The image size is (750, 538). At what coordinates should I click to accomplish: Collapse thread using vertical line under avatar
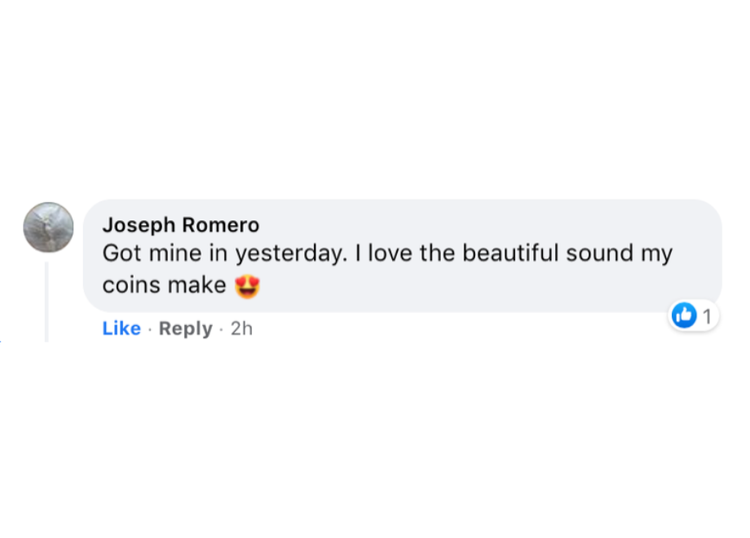coord(47,300)
